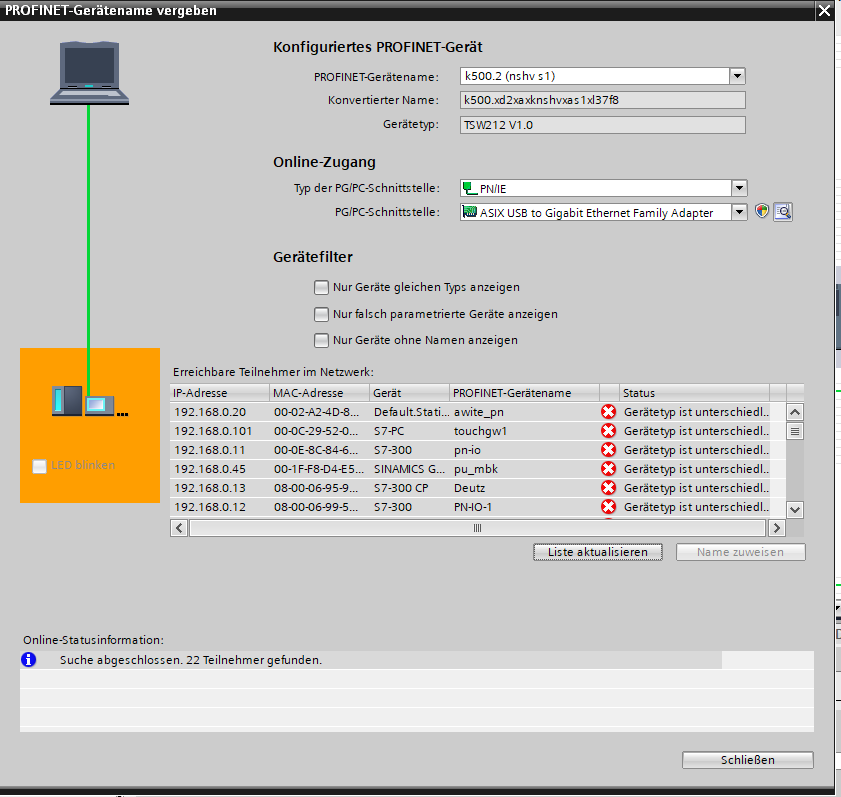Click the red error icon for awite_pn
This screenshot has height=797, width=841.
point(608,412)
